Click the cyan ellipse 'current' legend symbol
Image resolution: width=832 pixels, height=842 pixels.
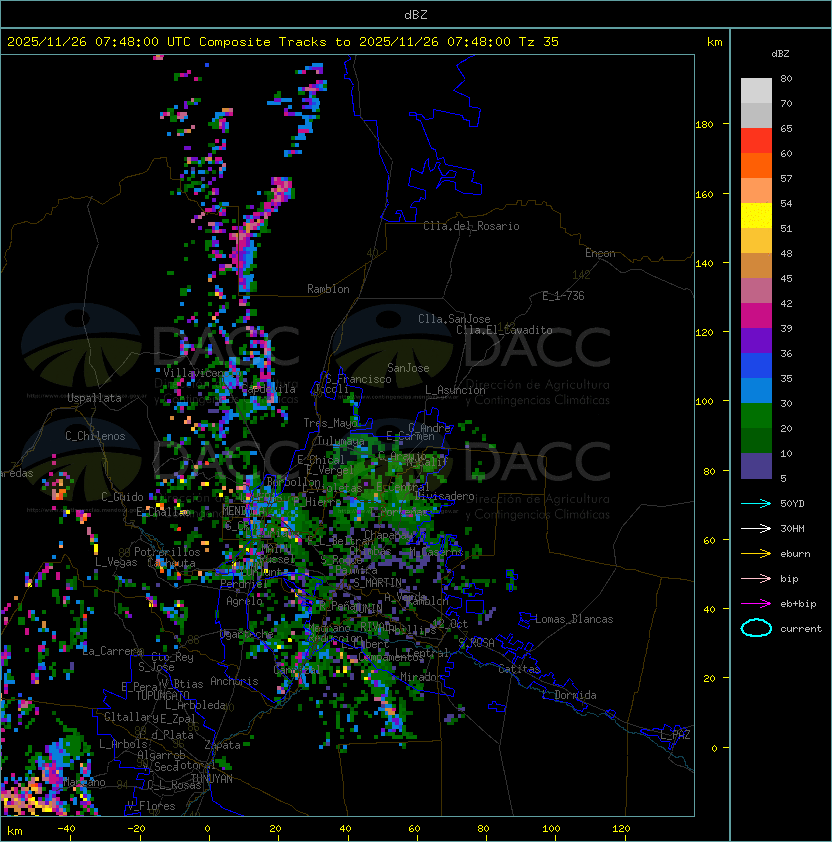756,628
